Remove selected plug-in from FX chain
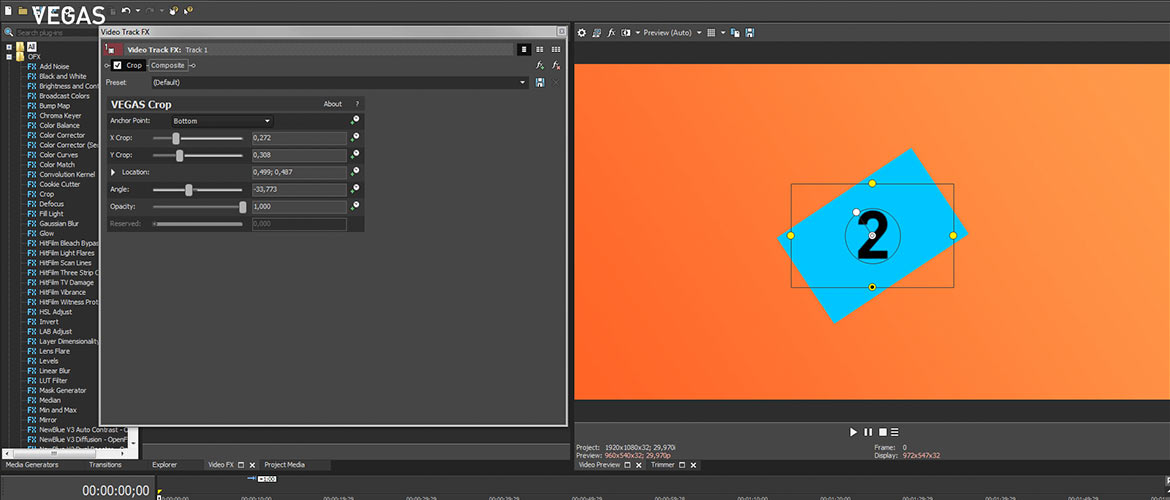Image resolution: width=1170 pixels, height=500 pixels. [556, 65]
